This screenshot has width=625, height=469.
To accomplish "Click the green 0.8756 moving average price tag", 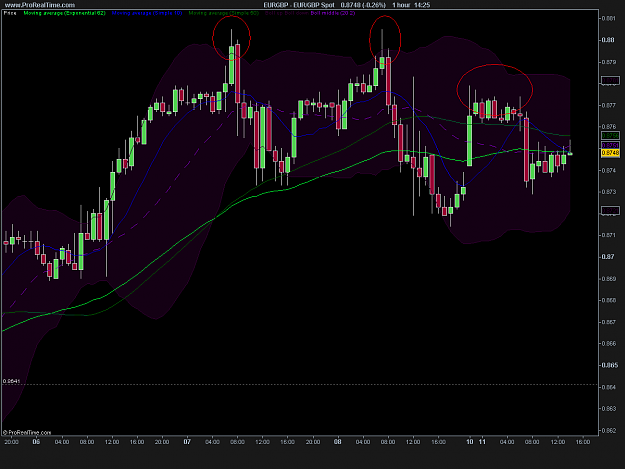I will (x=610, y=136).
